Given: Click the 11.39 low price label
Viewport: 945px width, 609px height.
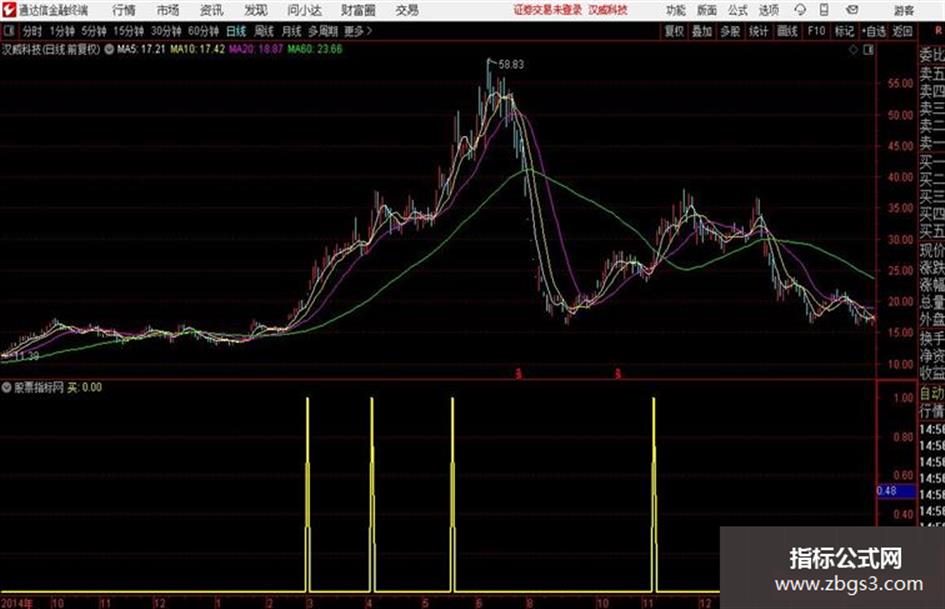Looking at the screenshot, I should point(27,356).
